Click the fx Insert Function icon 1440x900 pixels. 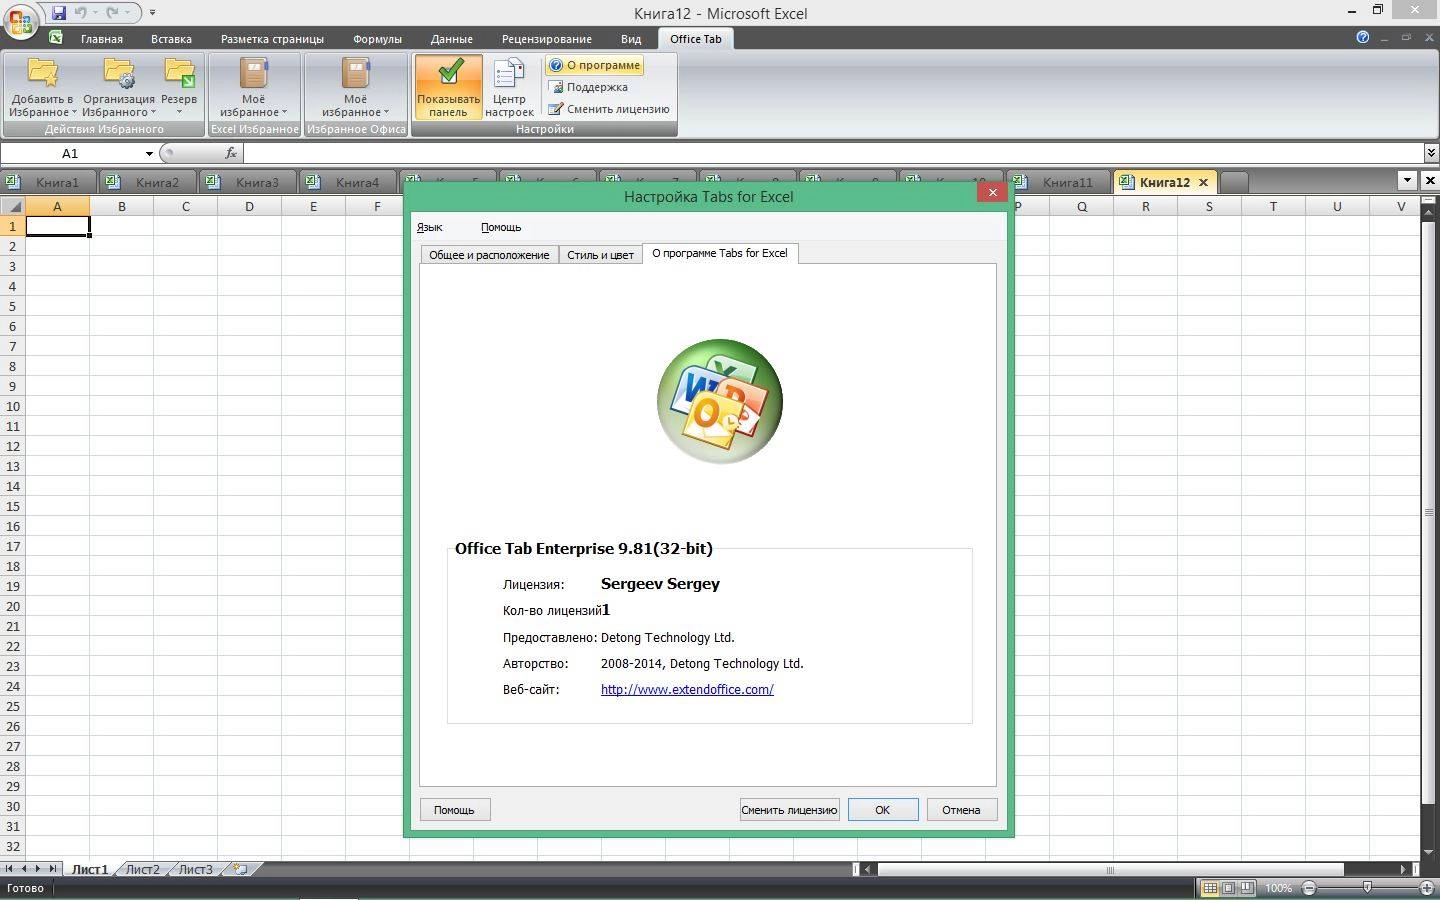231,153
